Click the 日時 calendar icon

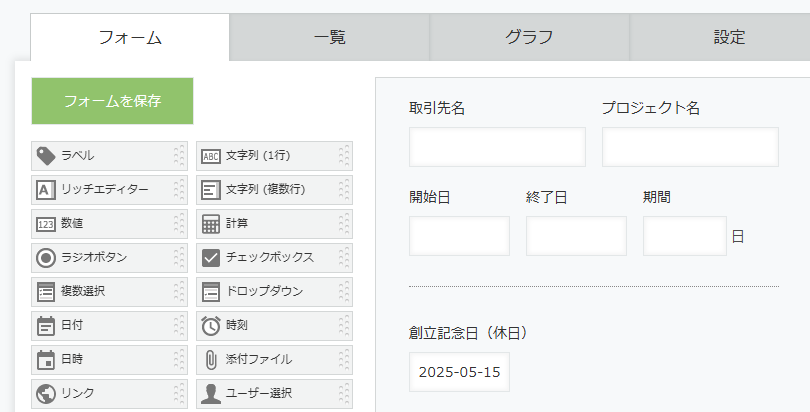point(45,360)
